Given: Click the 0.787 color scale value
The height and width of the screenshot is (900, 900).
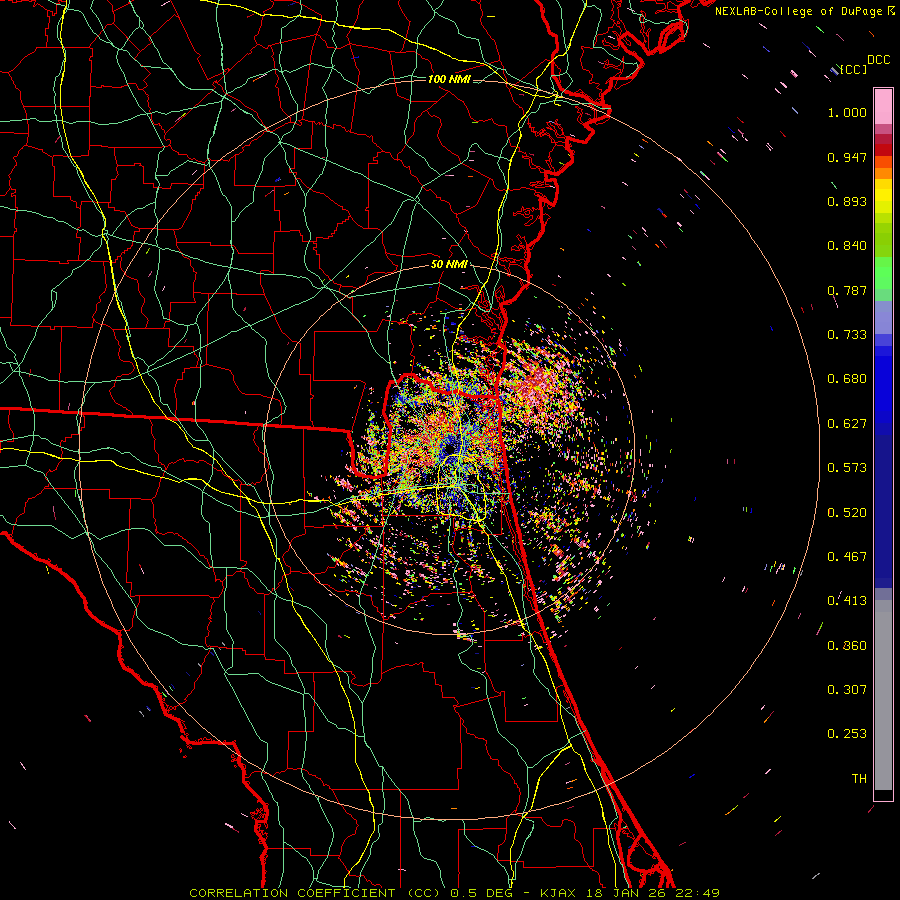Looking at the screenshot, I should point(847,290).
